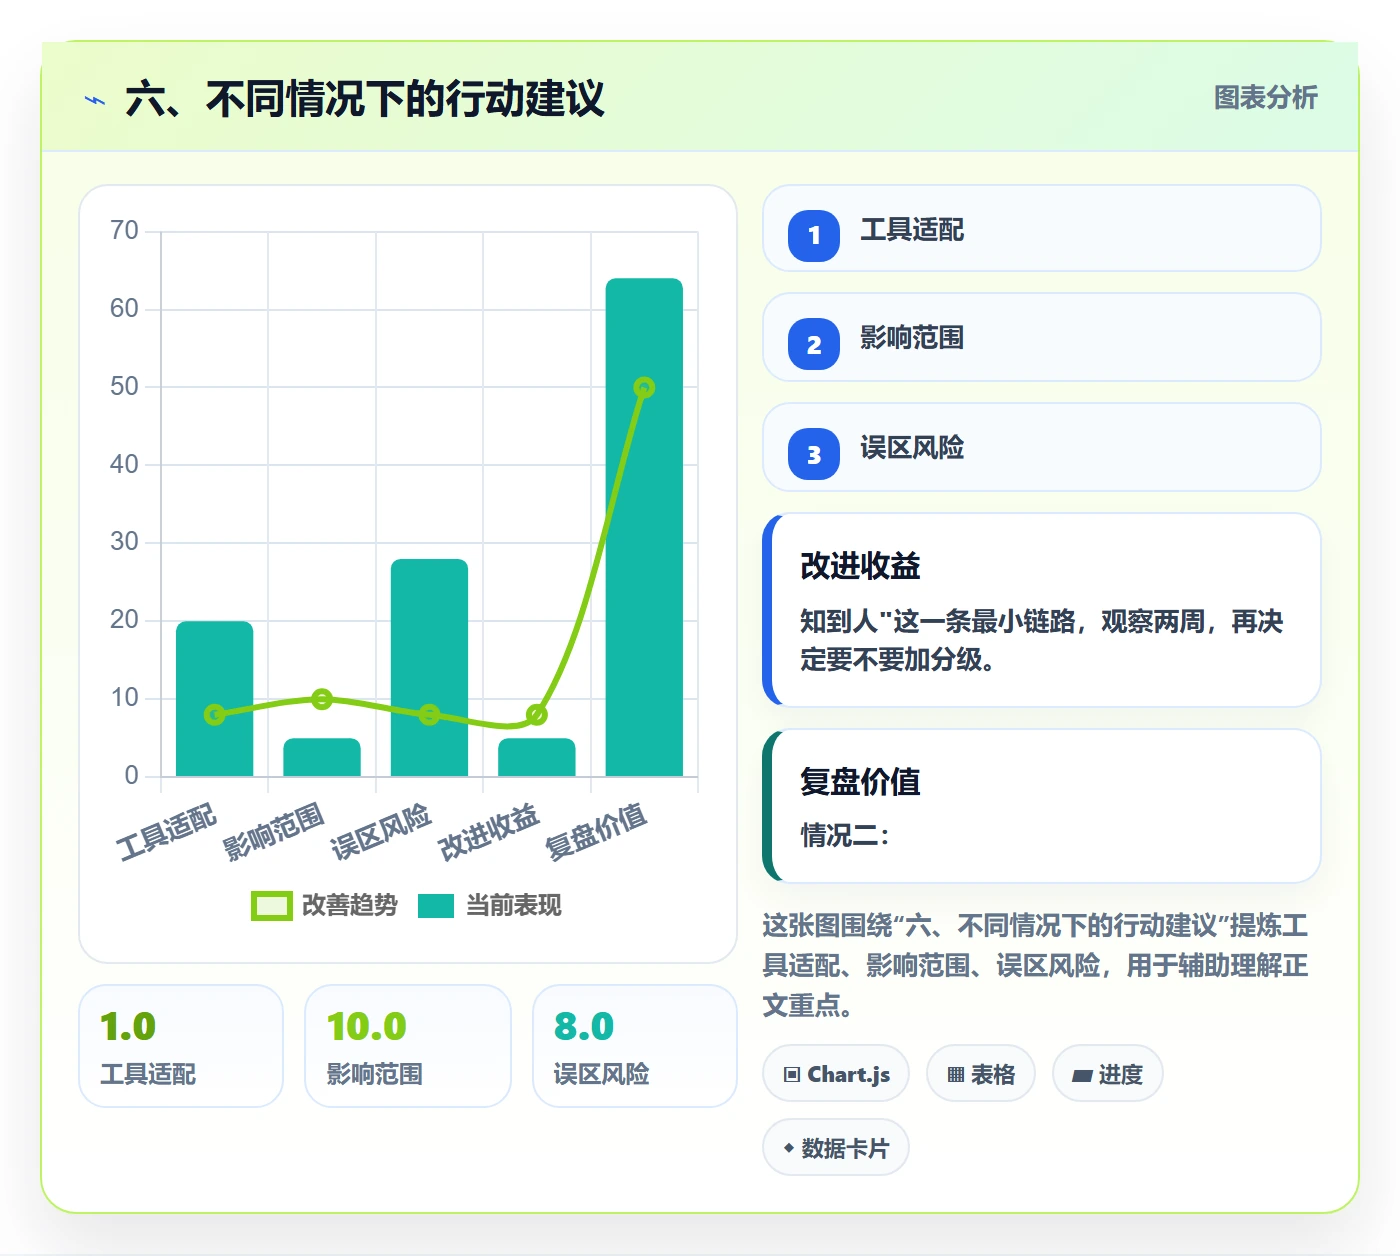Click the 10.0 影响范围 stat card
Screen dimensions: 1400x1256
408,1046
